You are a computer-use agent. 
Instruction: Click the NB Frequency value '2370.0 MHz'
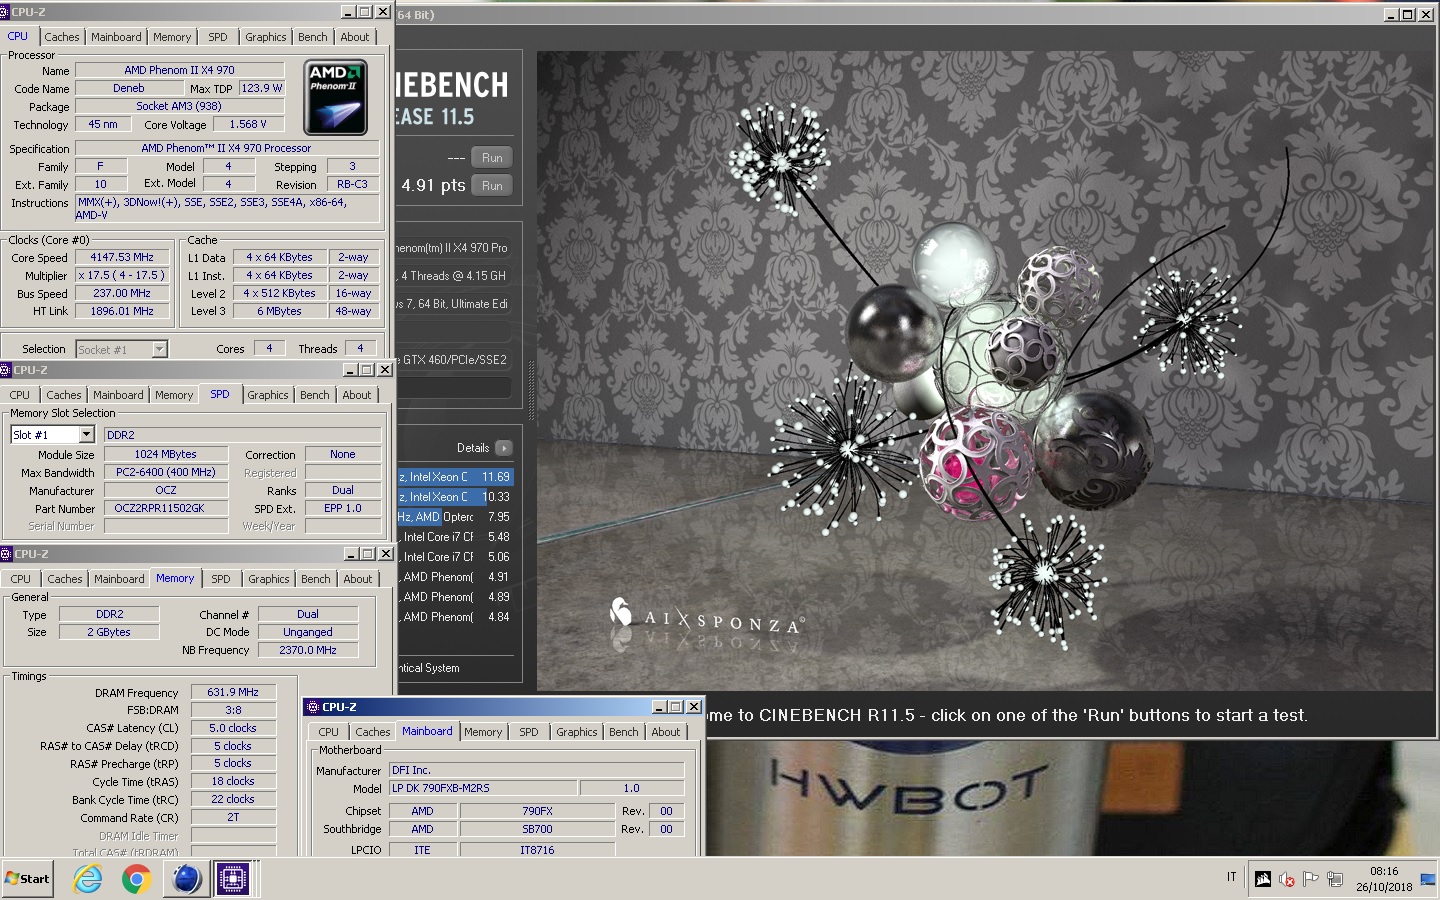tap(308, 650)
